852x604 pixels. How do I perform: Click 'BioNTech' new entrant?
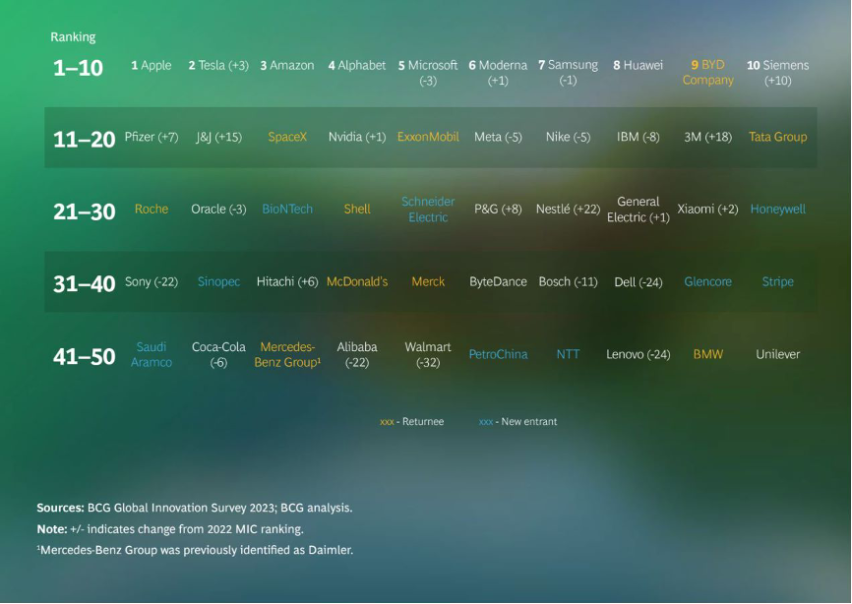point(287,209)
